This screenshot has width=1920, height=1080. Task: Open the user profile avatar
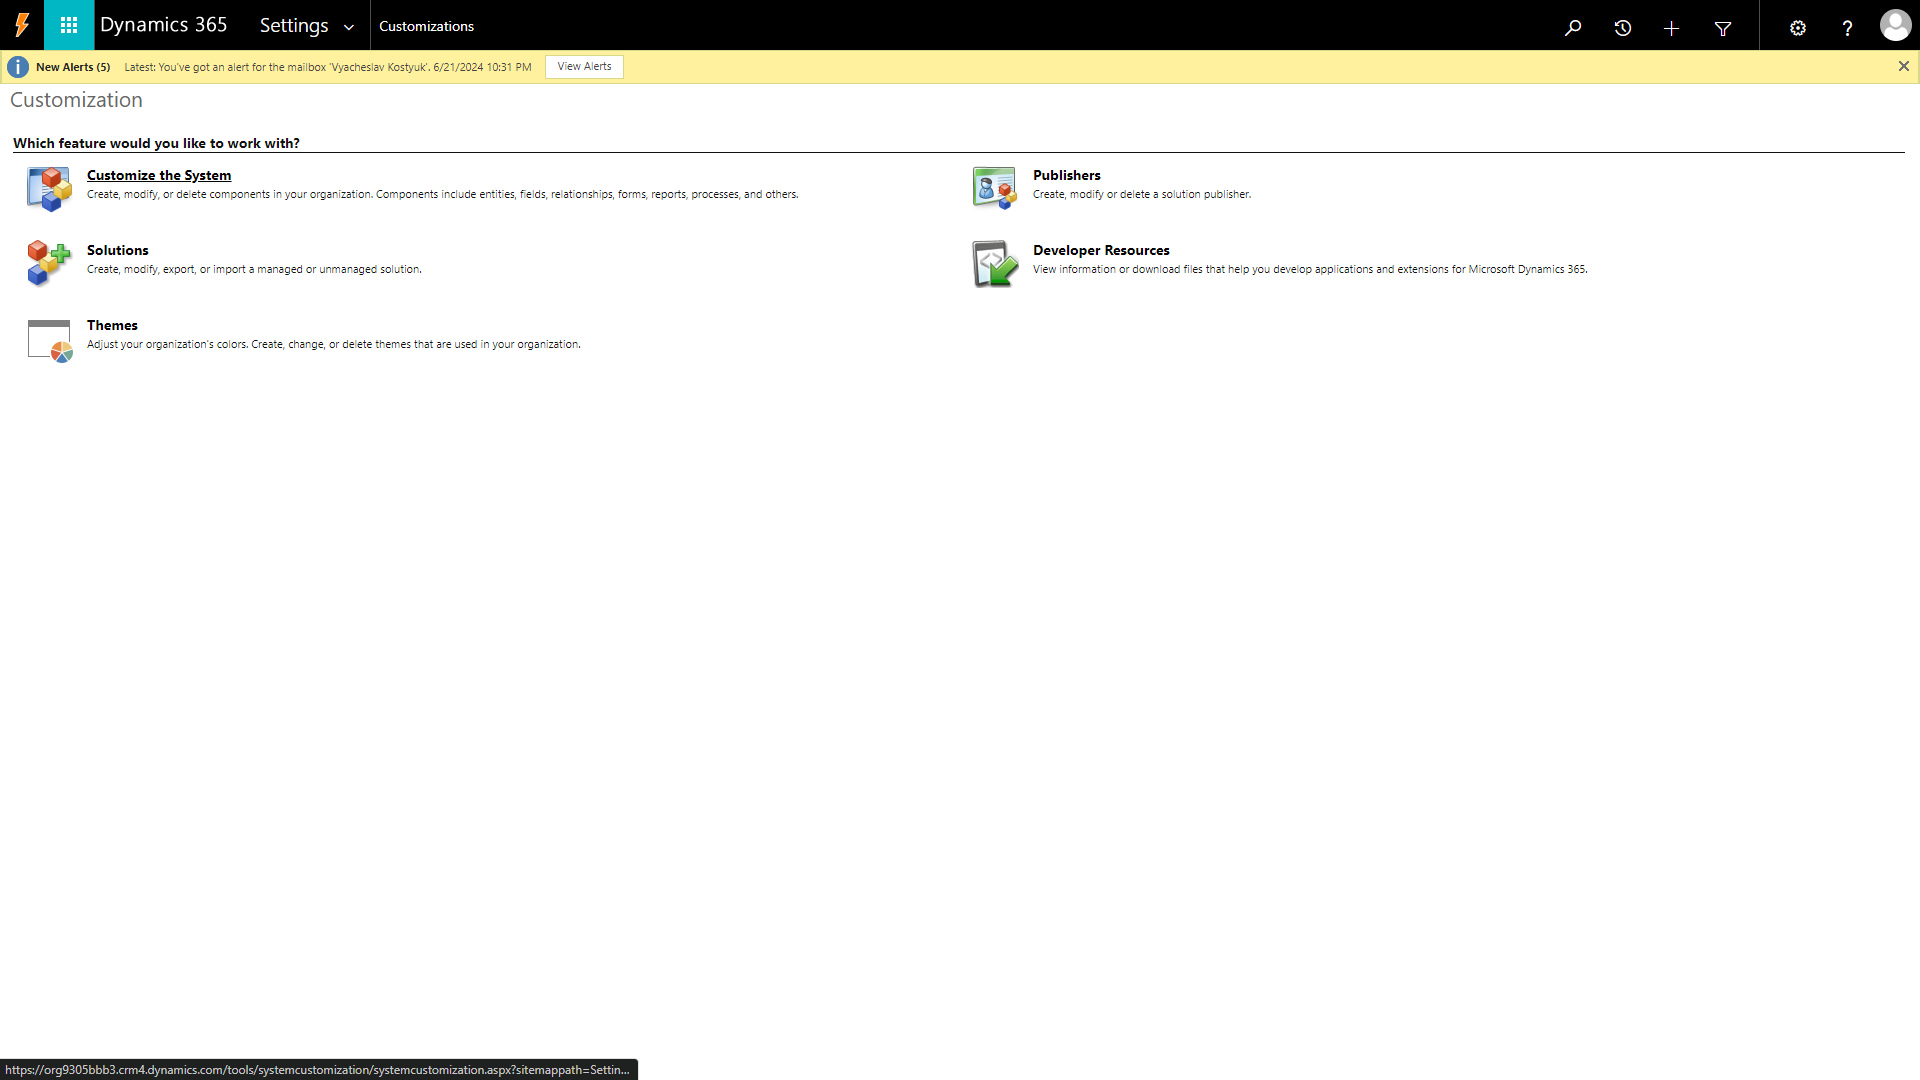point(1895,25)
